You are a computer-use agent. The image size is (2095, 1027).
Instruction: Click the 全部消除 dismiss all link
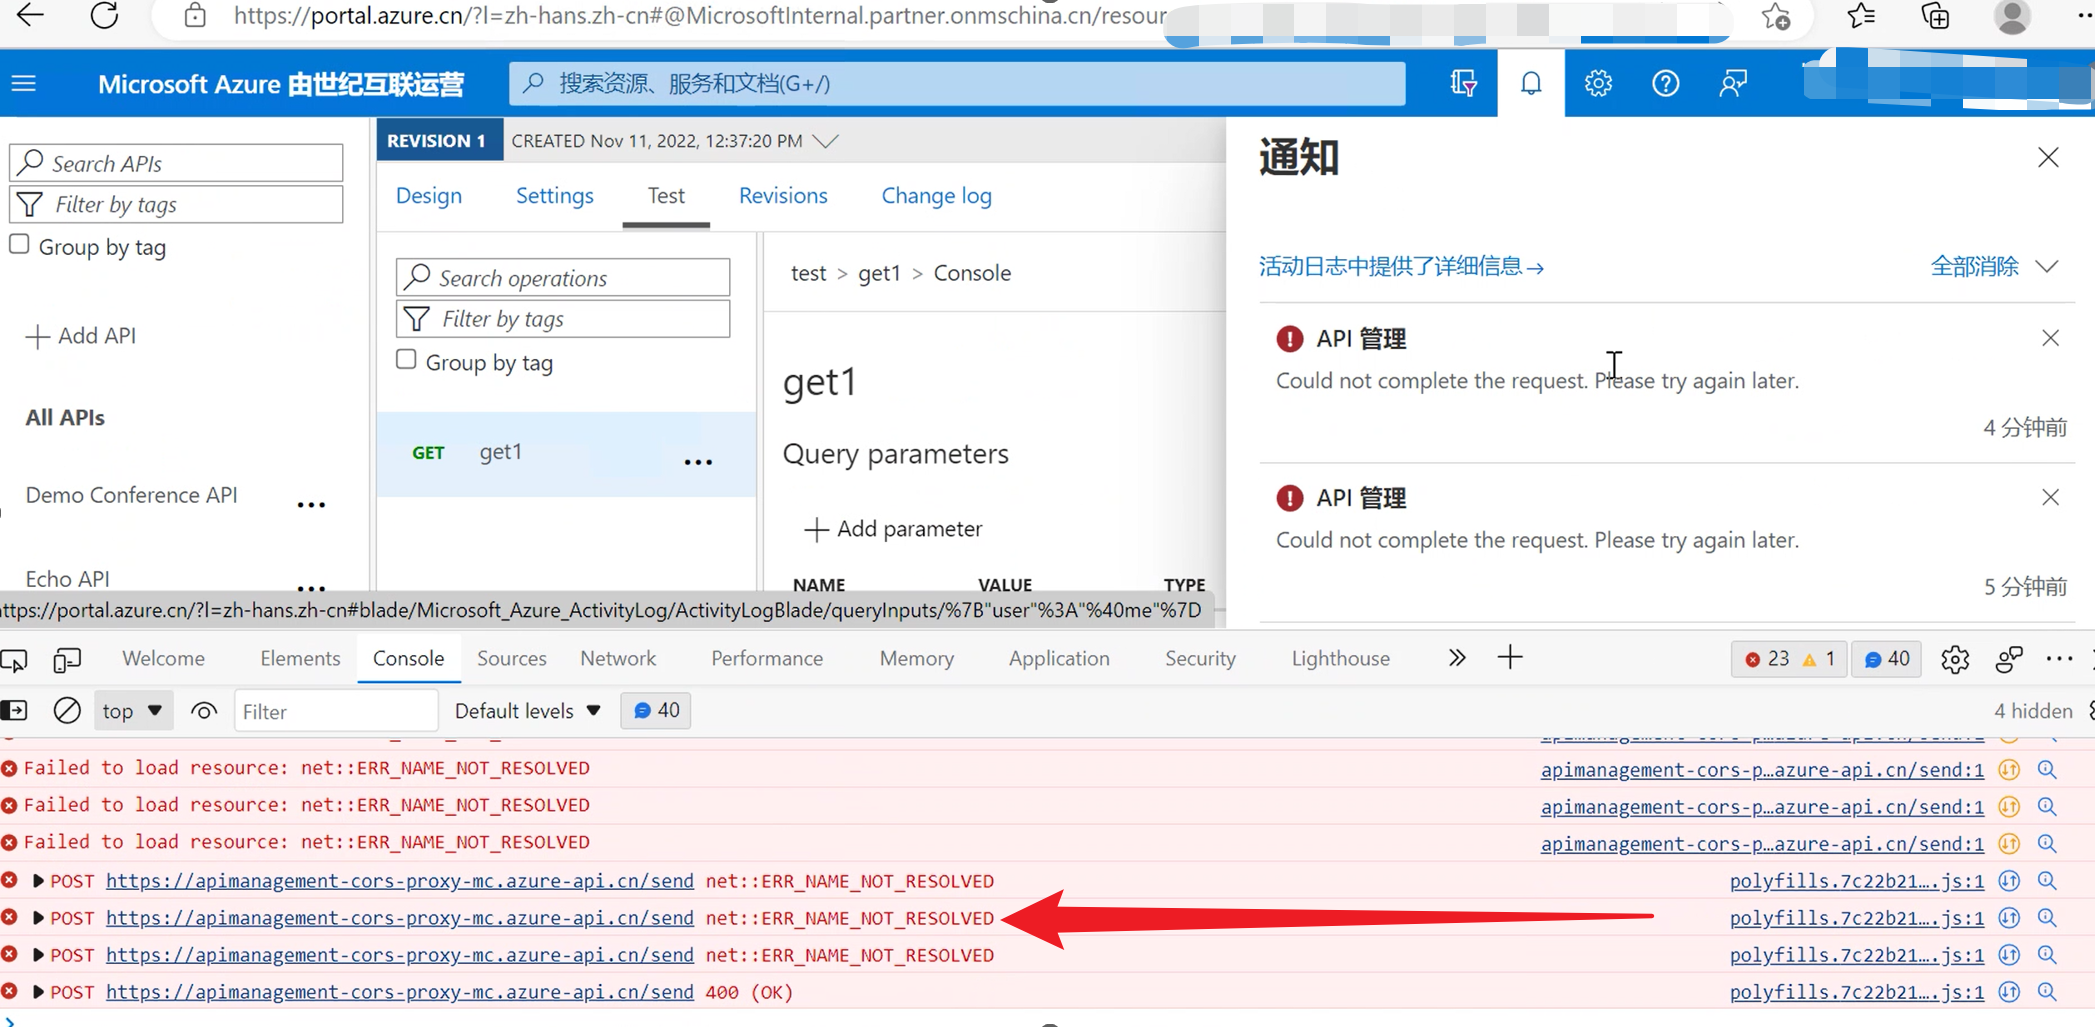[1974, 267]
